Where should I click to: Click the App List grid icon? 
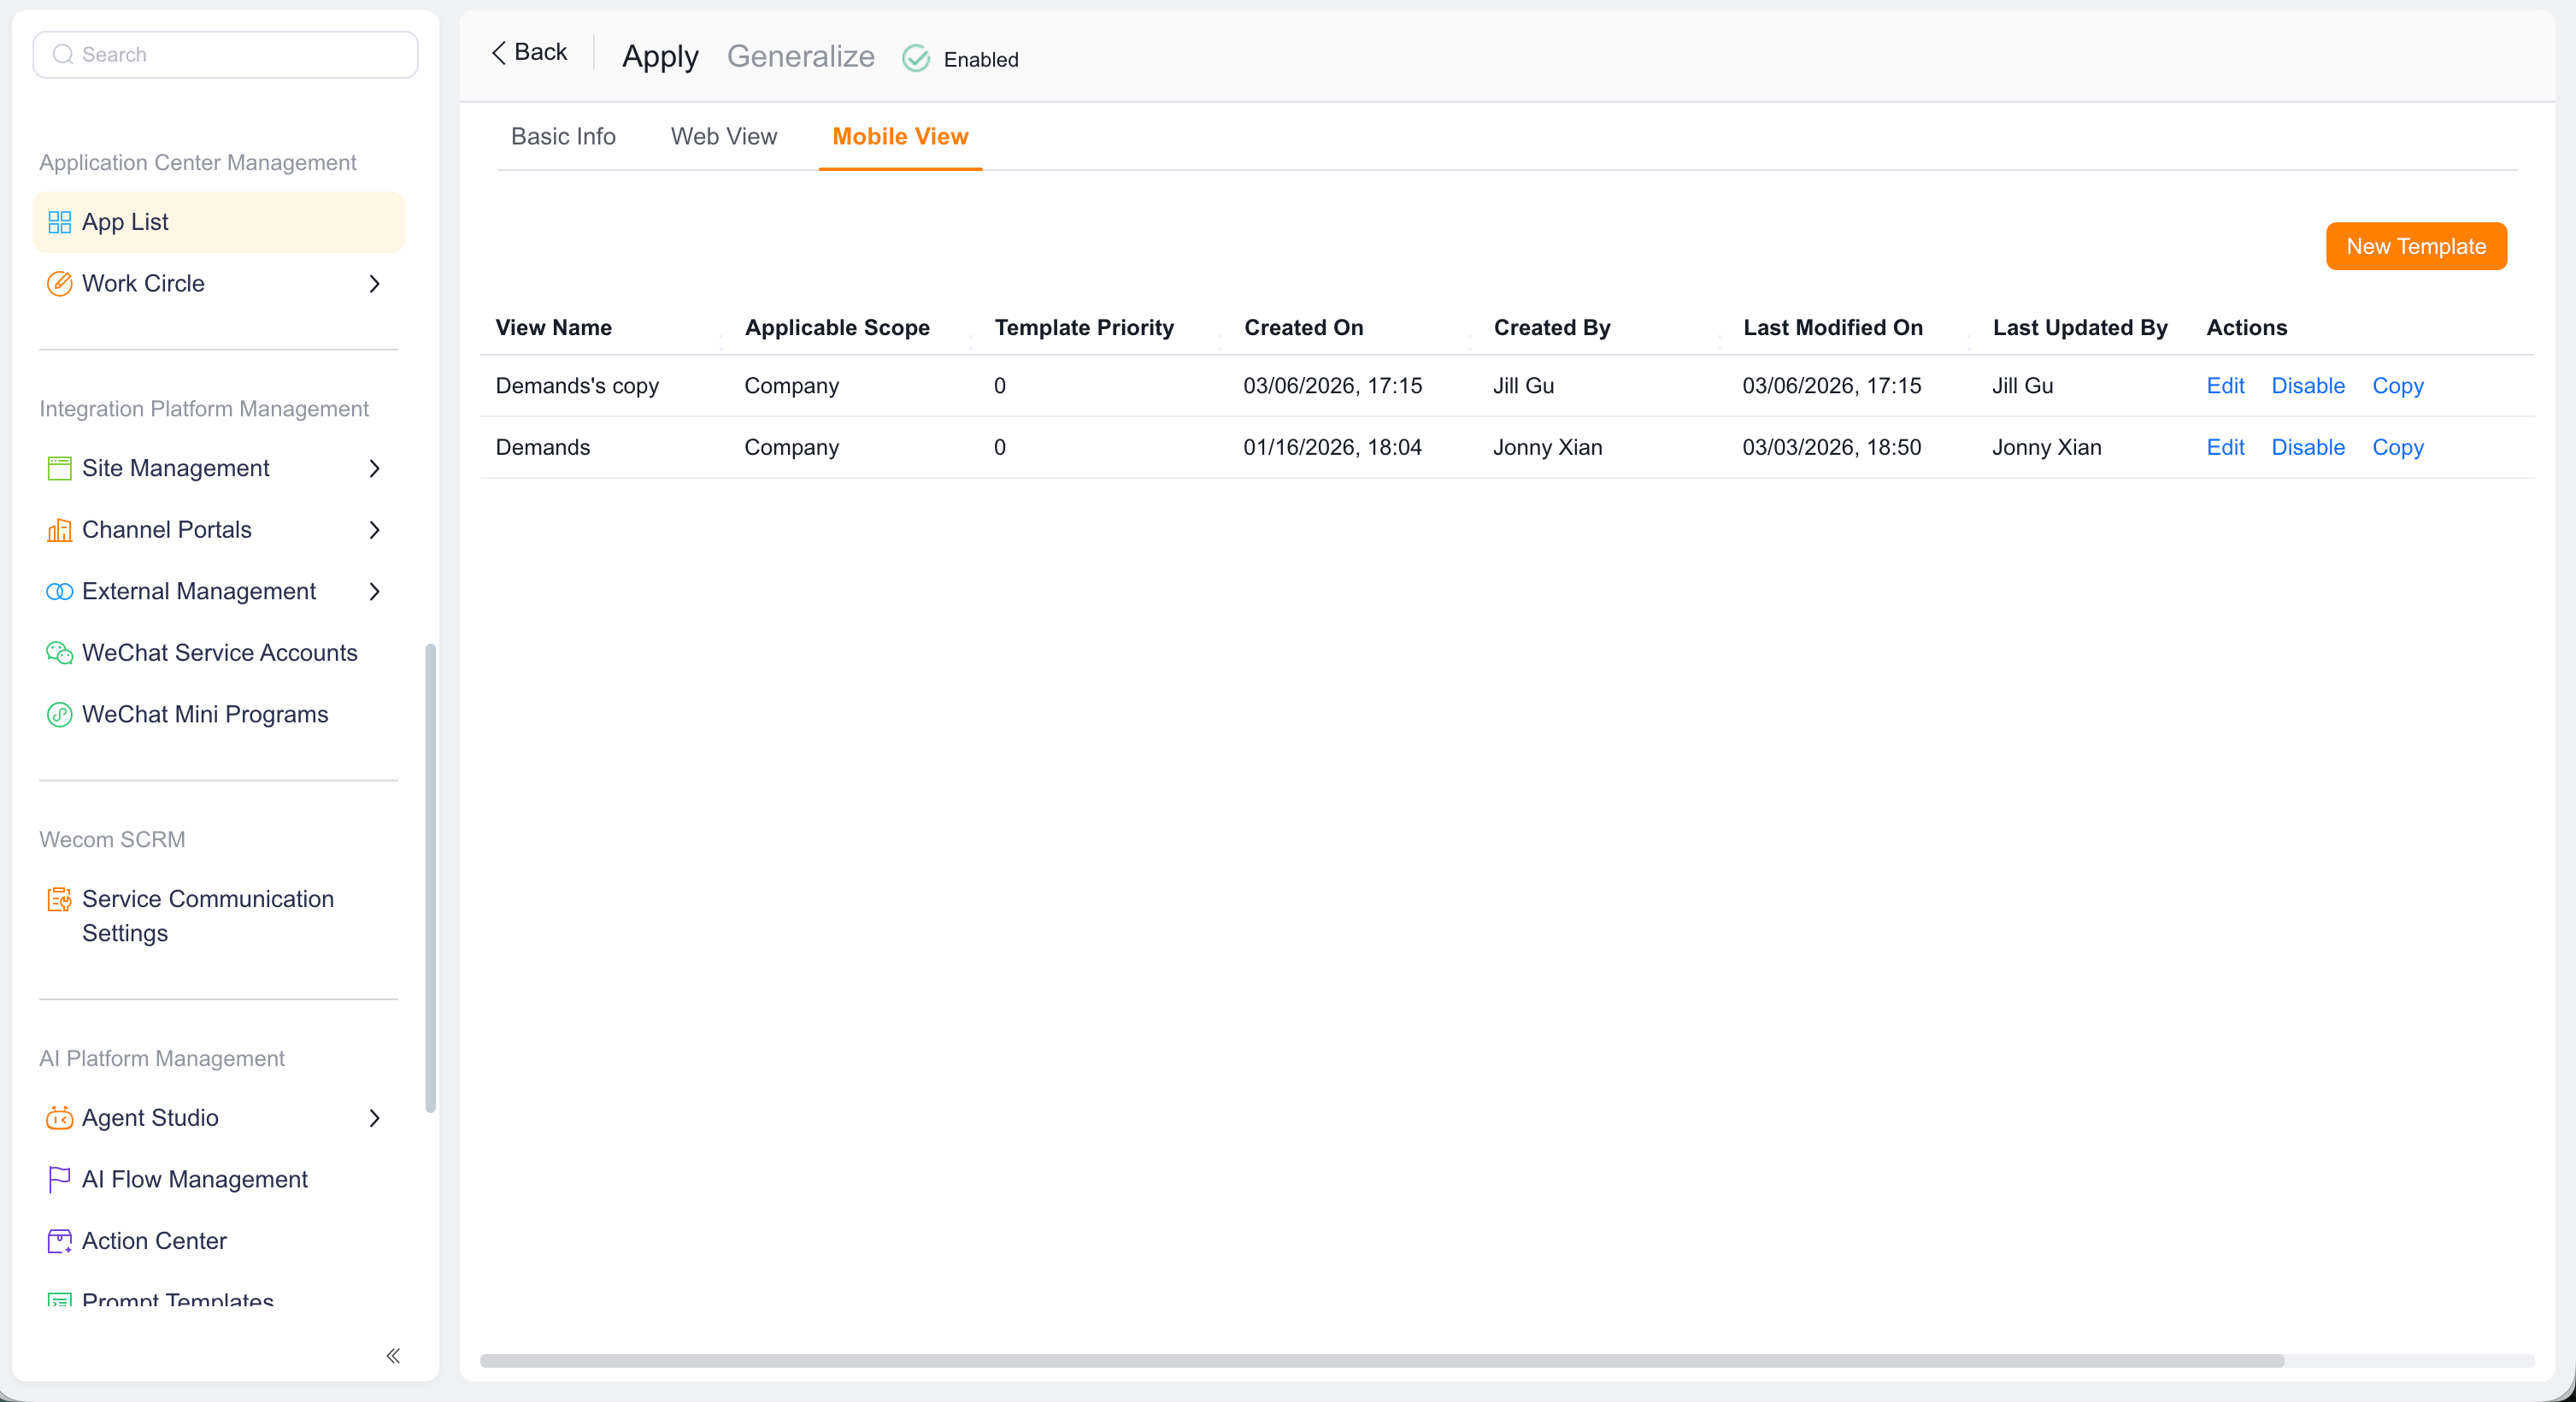[x=59, y=222]
